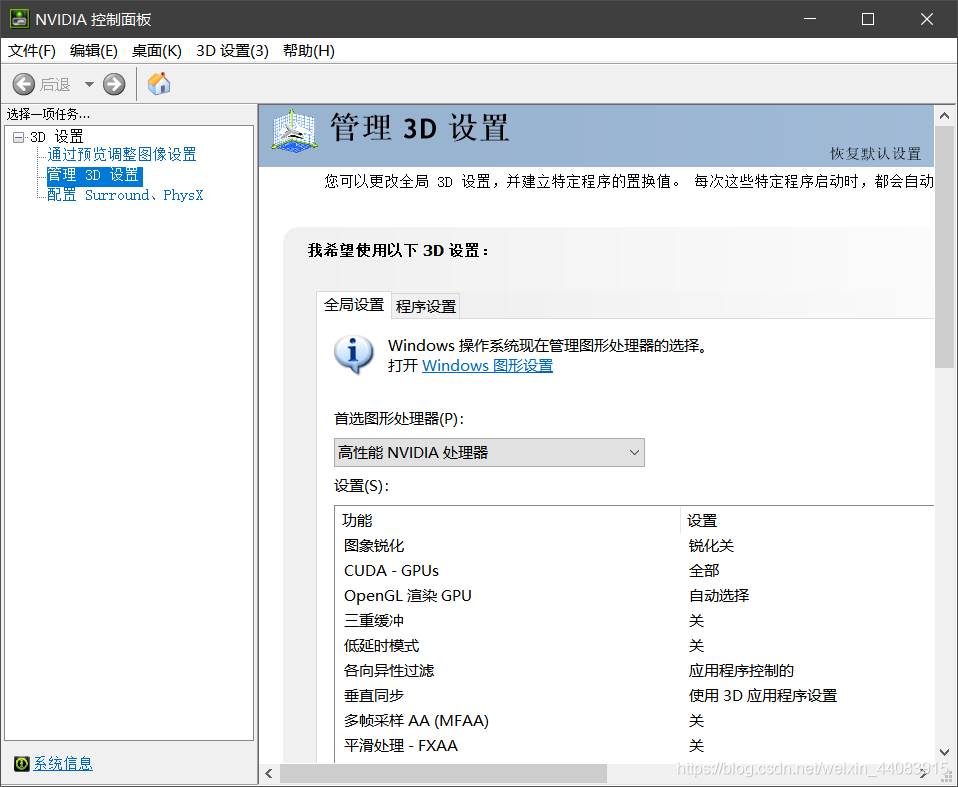This screenshot has height=787, width=958.
Task: Close the NVIDIA control panel window
Action: 927,19
